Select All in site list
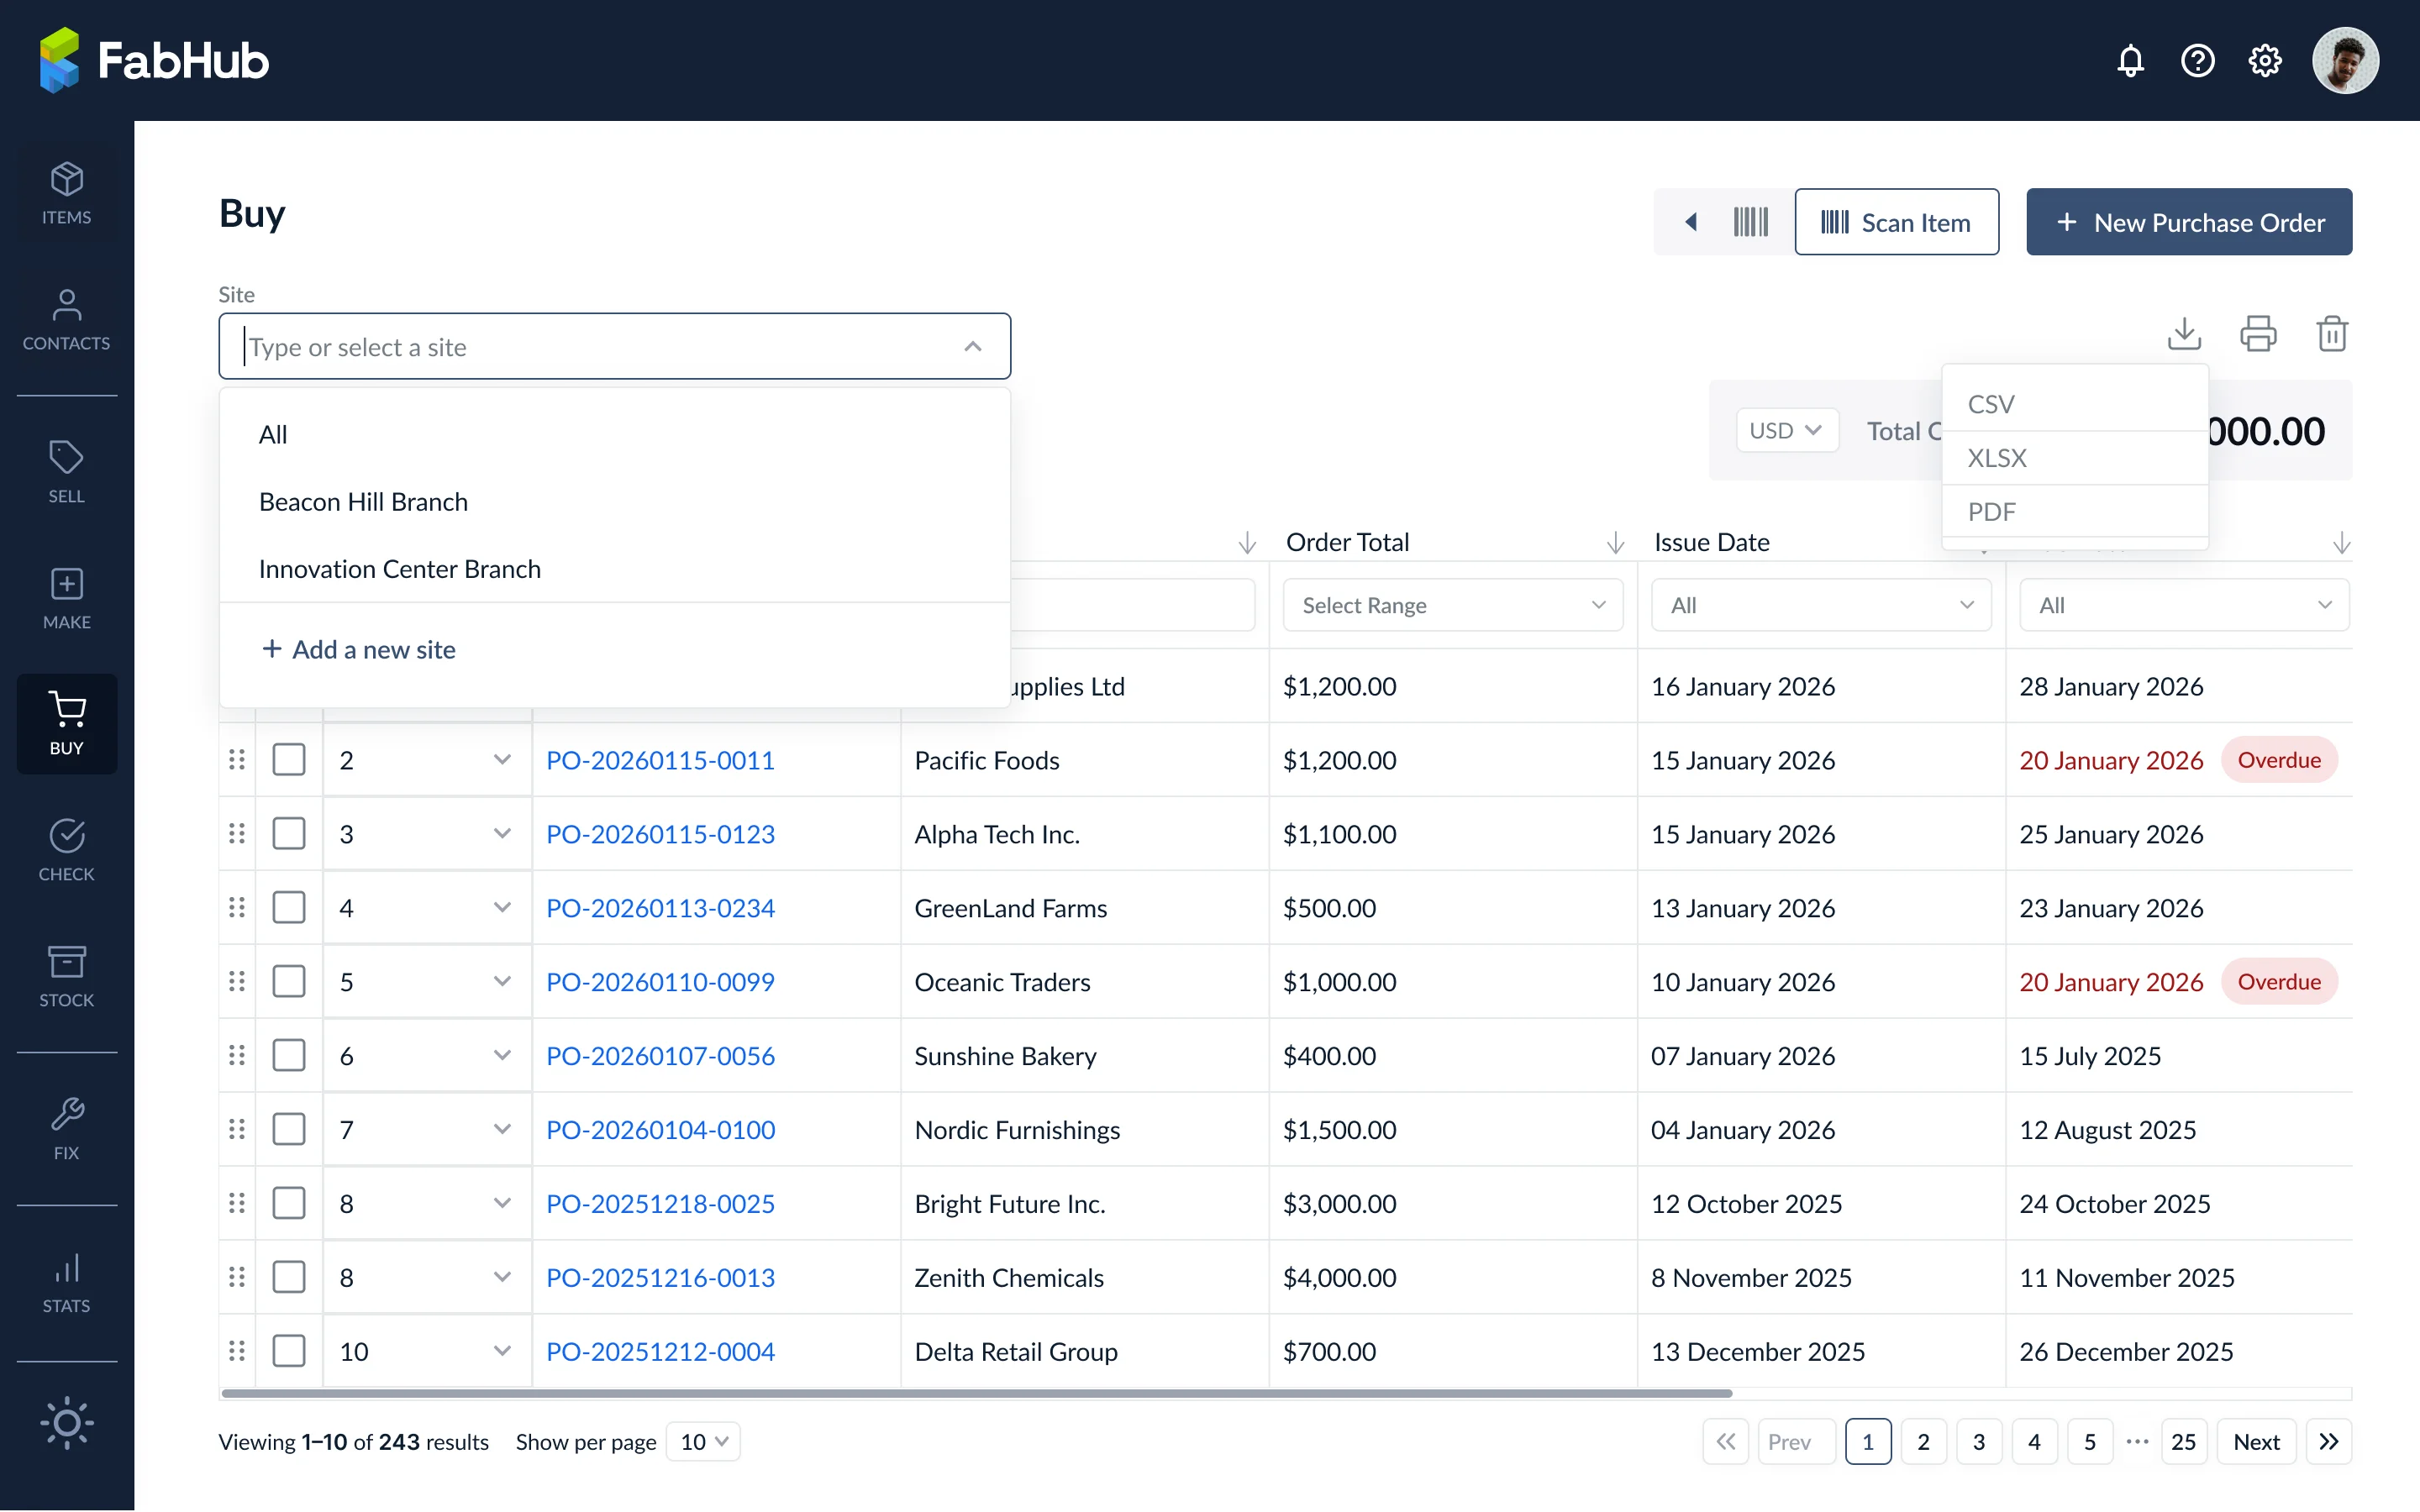Screen dimensions: 2420x1512 [614, 435]
